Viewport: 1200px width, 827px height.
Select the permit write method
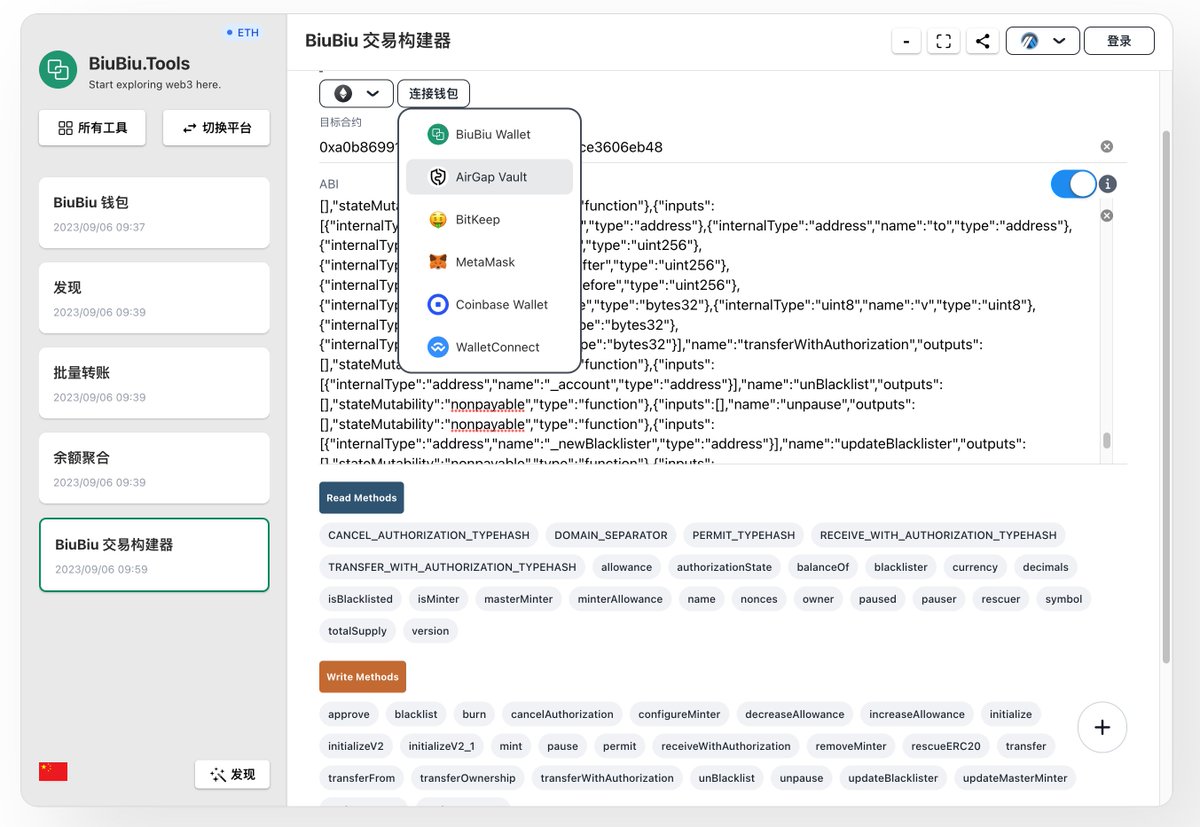coord(620,746)
